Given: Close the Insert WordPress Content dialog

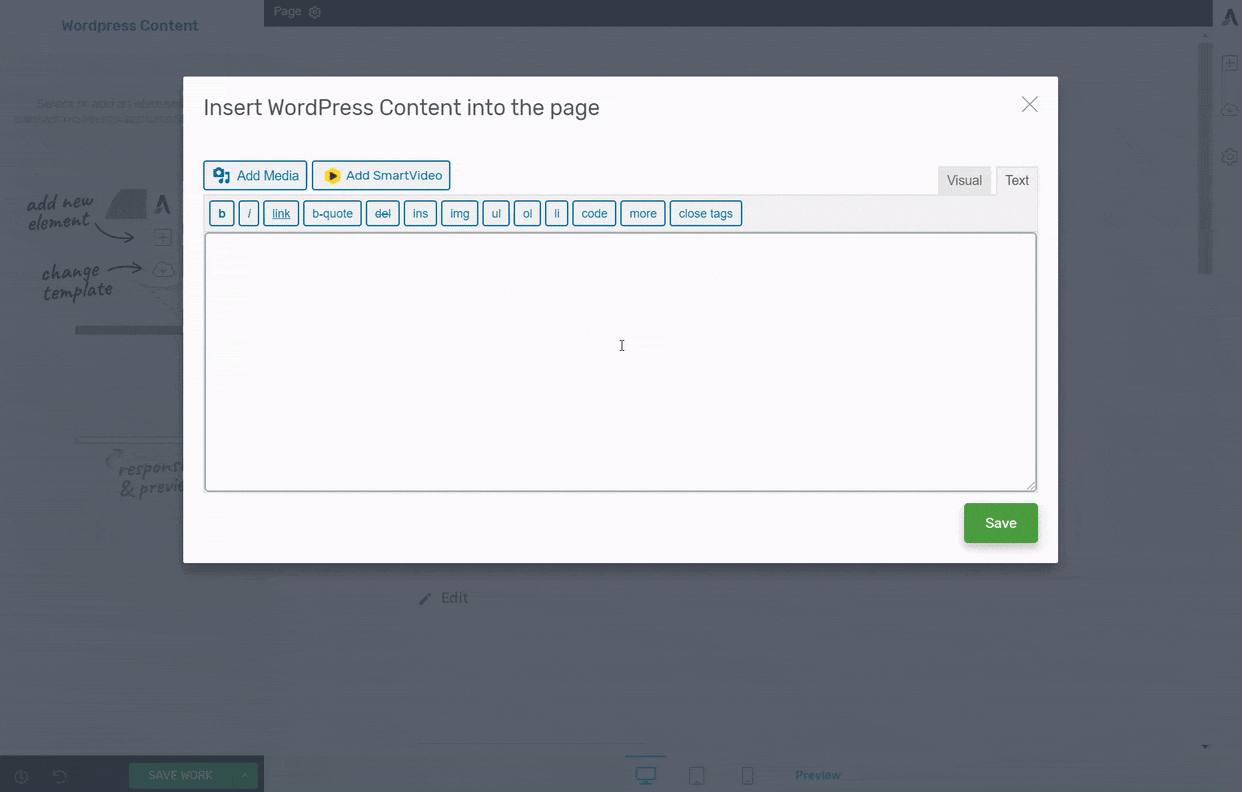Looking at the screenshot, I should (1030, 104).
